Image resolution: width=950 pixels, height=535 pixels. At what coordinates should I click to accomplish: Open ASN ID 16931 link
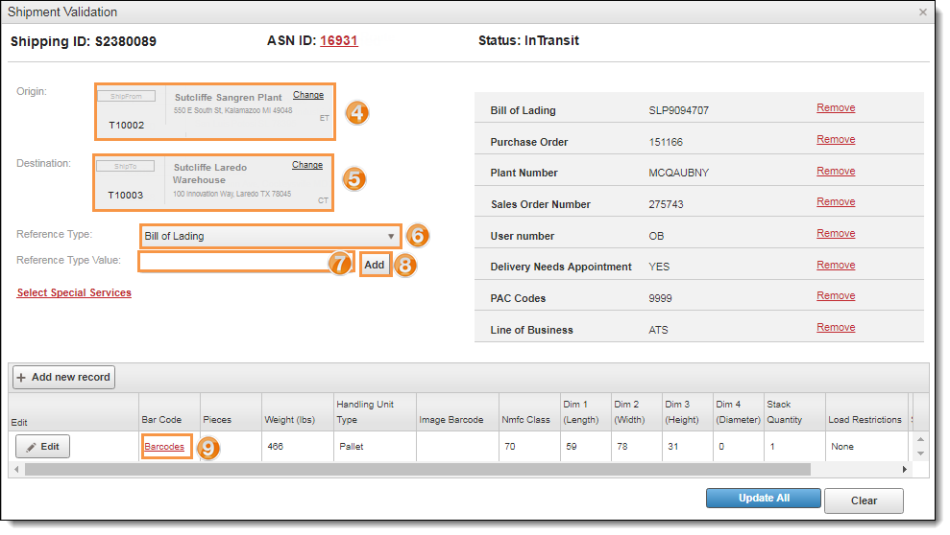(338, 41)
